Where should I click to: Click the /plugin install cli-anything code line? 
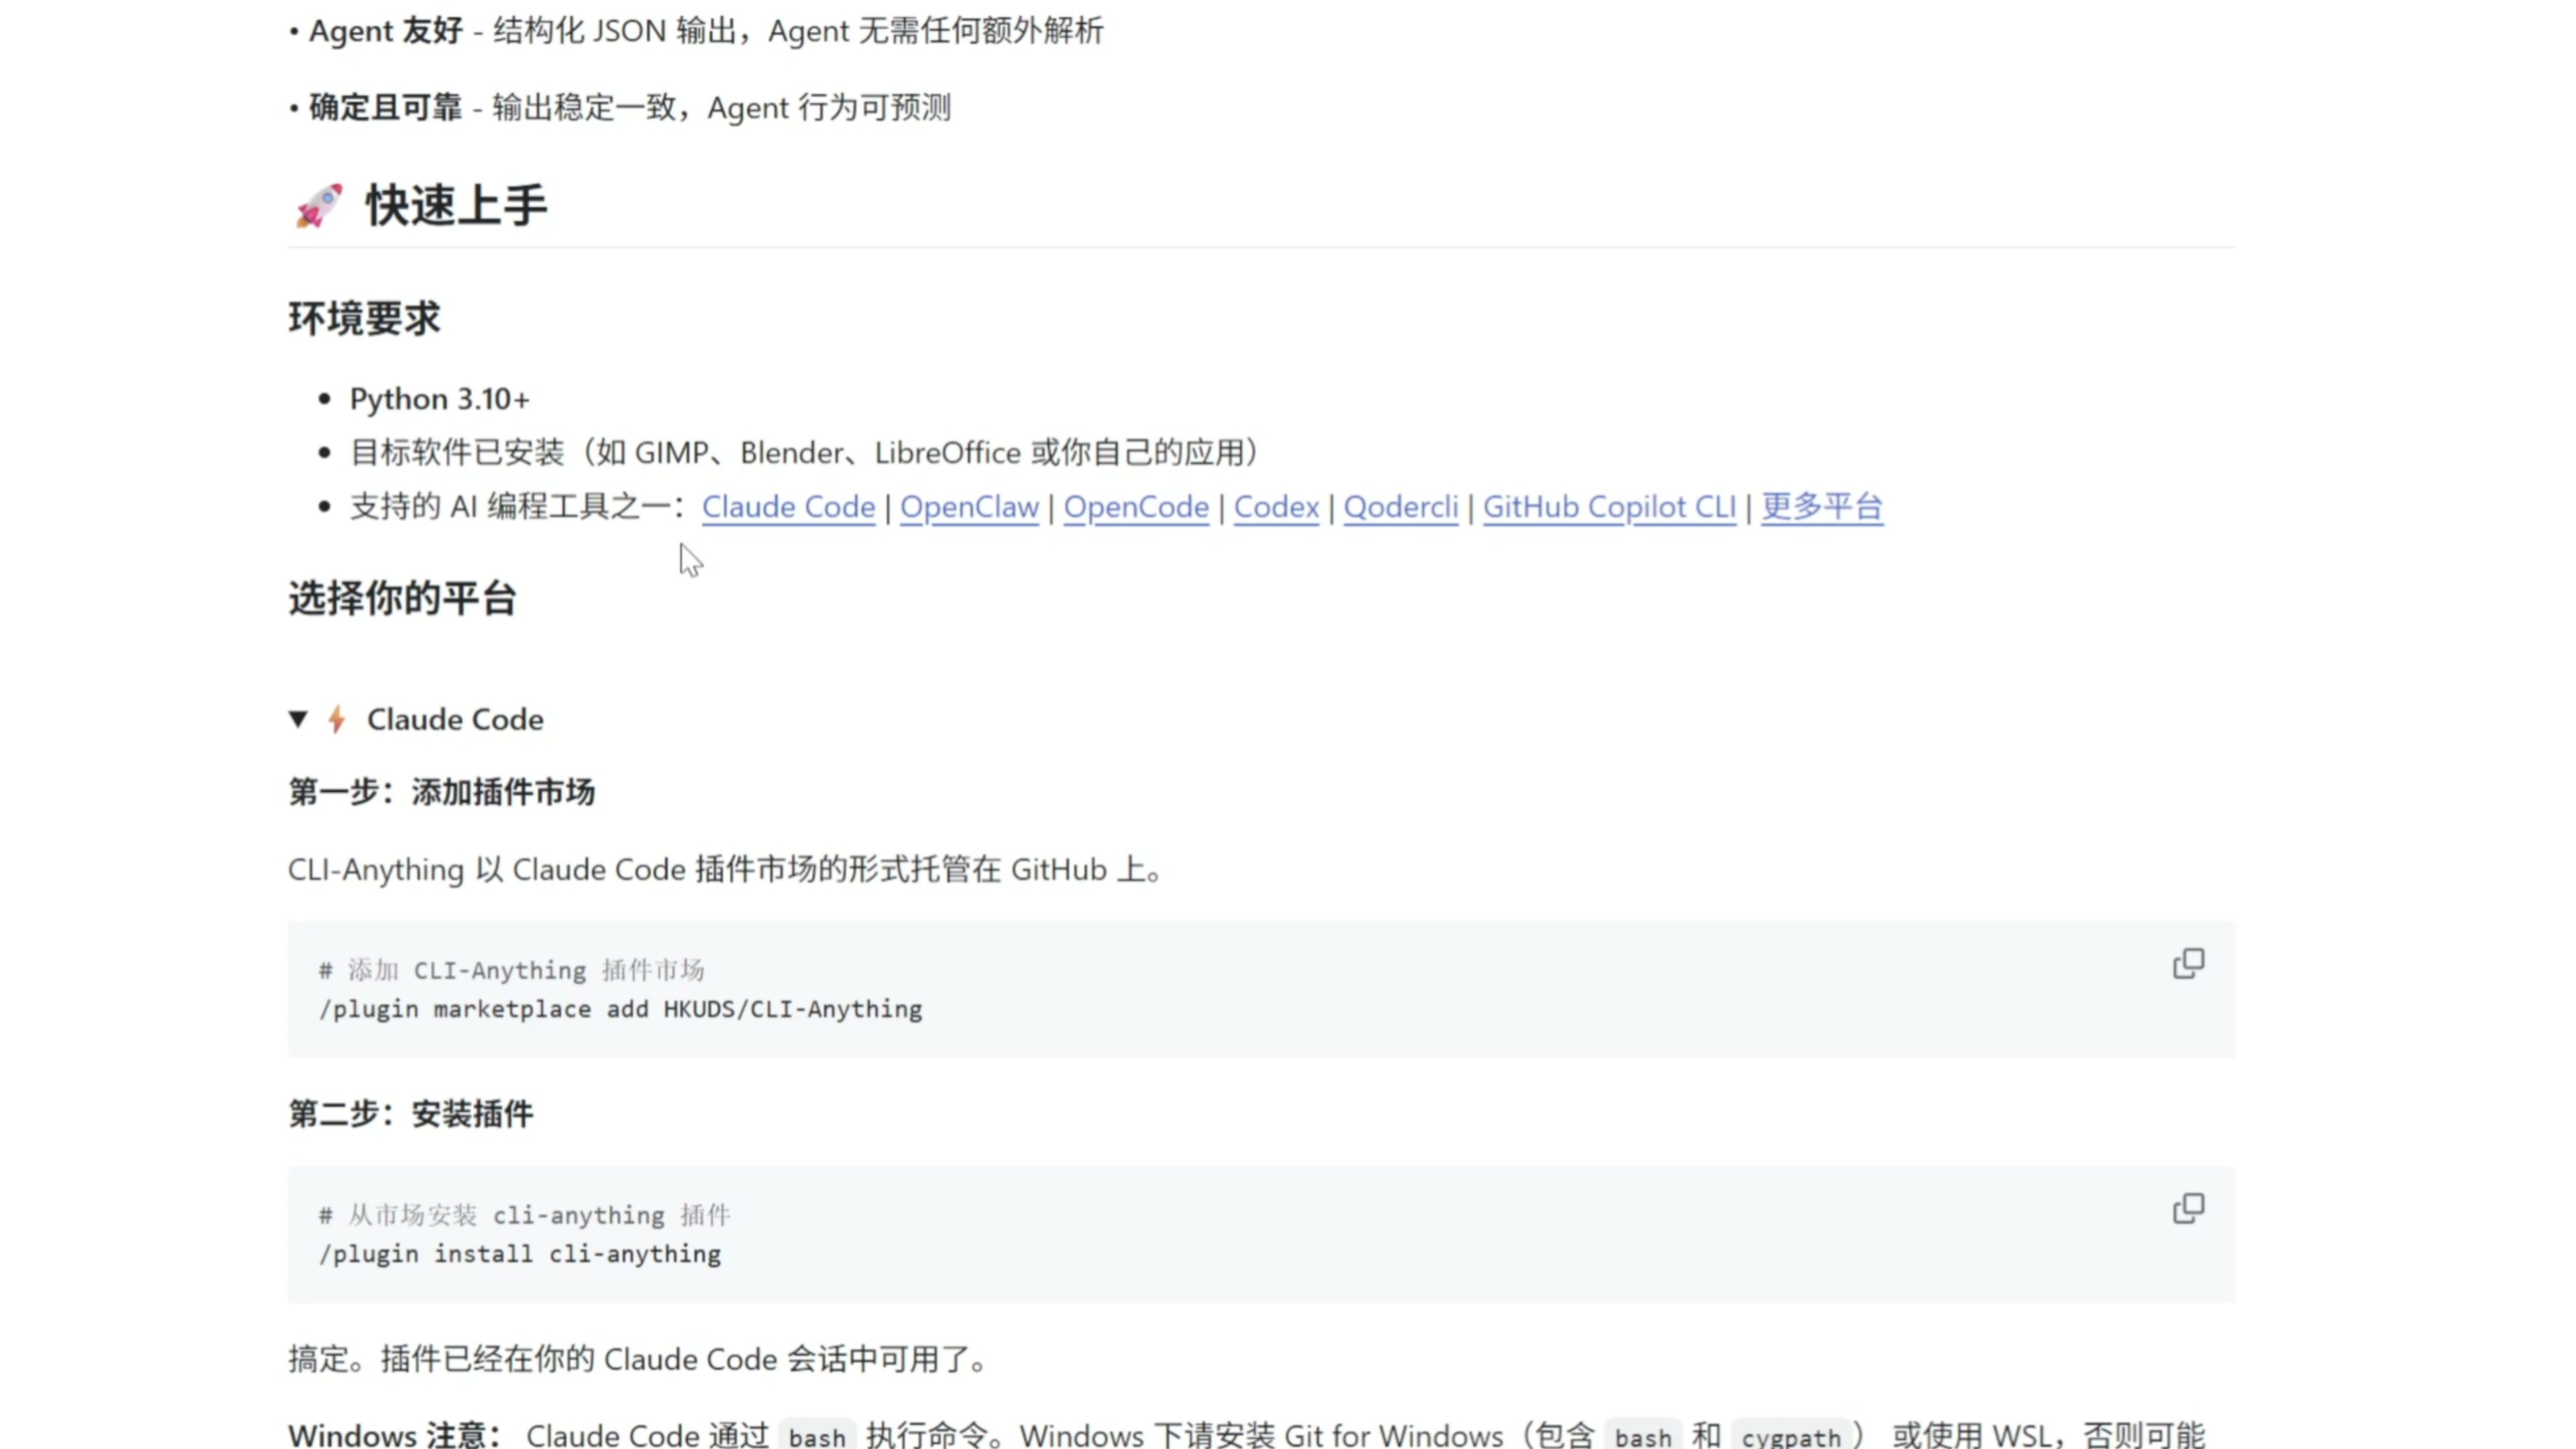tap(520, 1254)
